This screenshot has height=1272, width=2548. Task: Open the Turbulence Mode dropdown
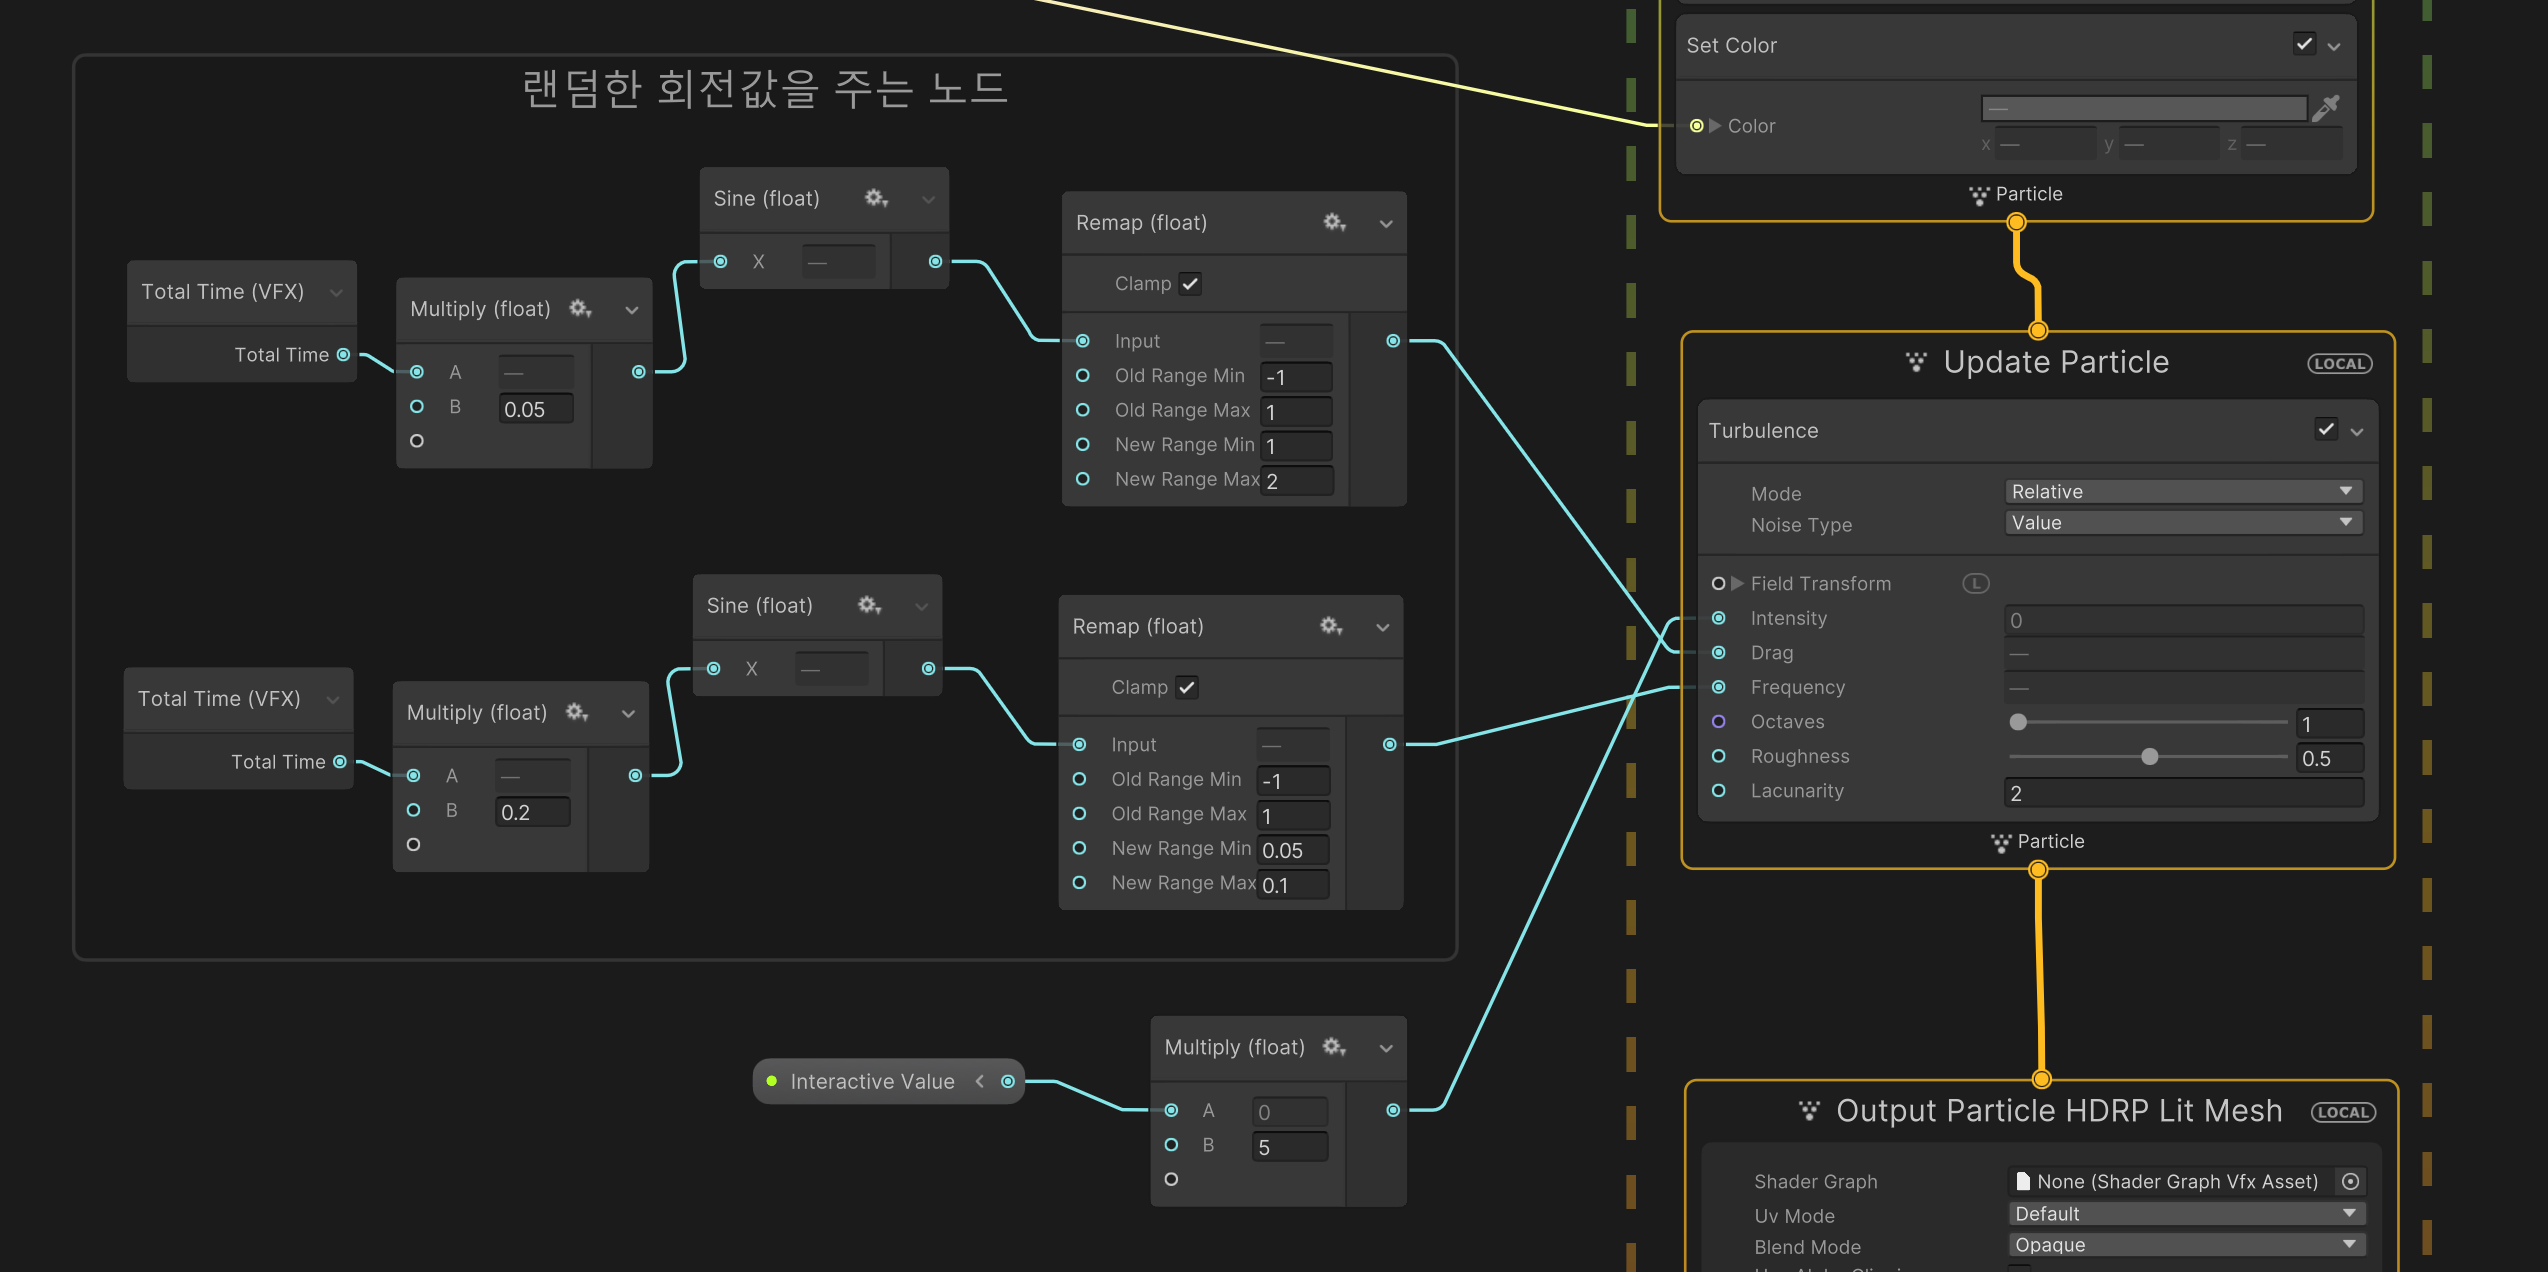click(2183, 491)
